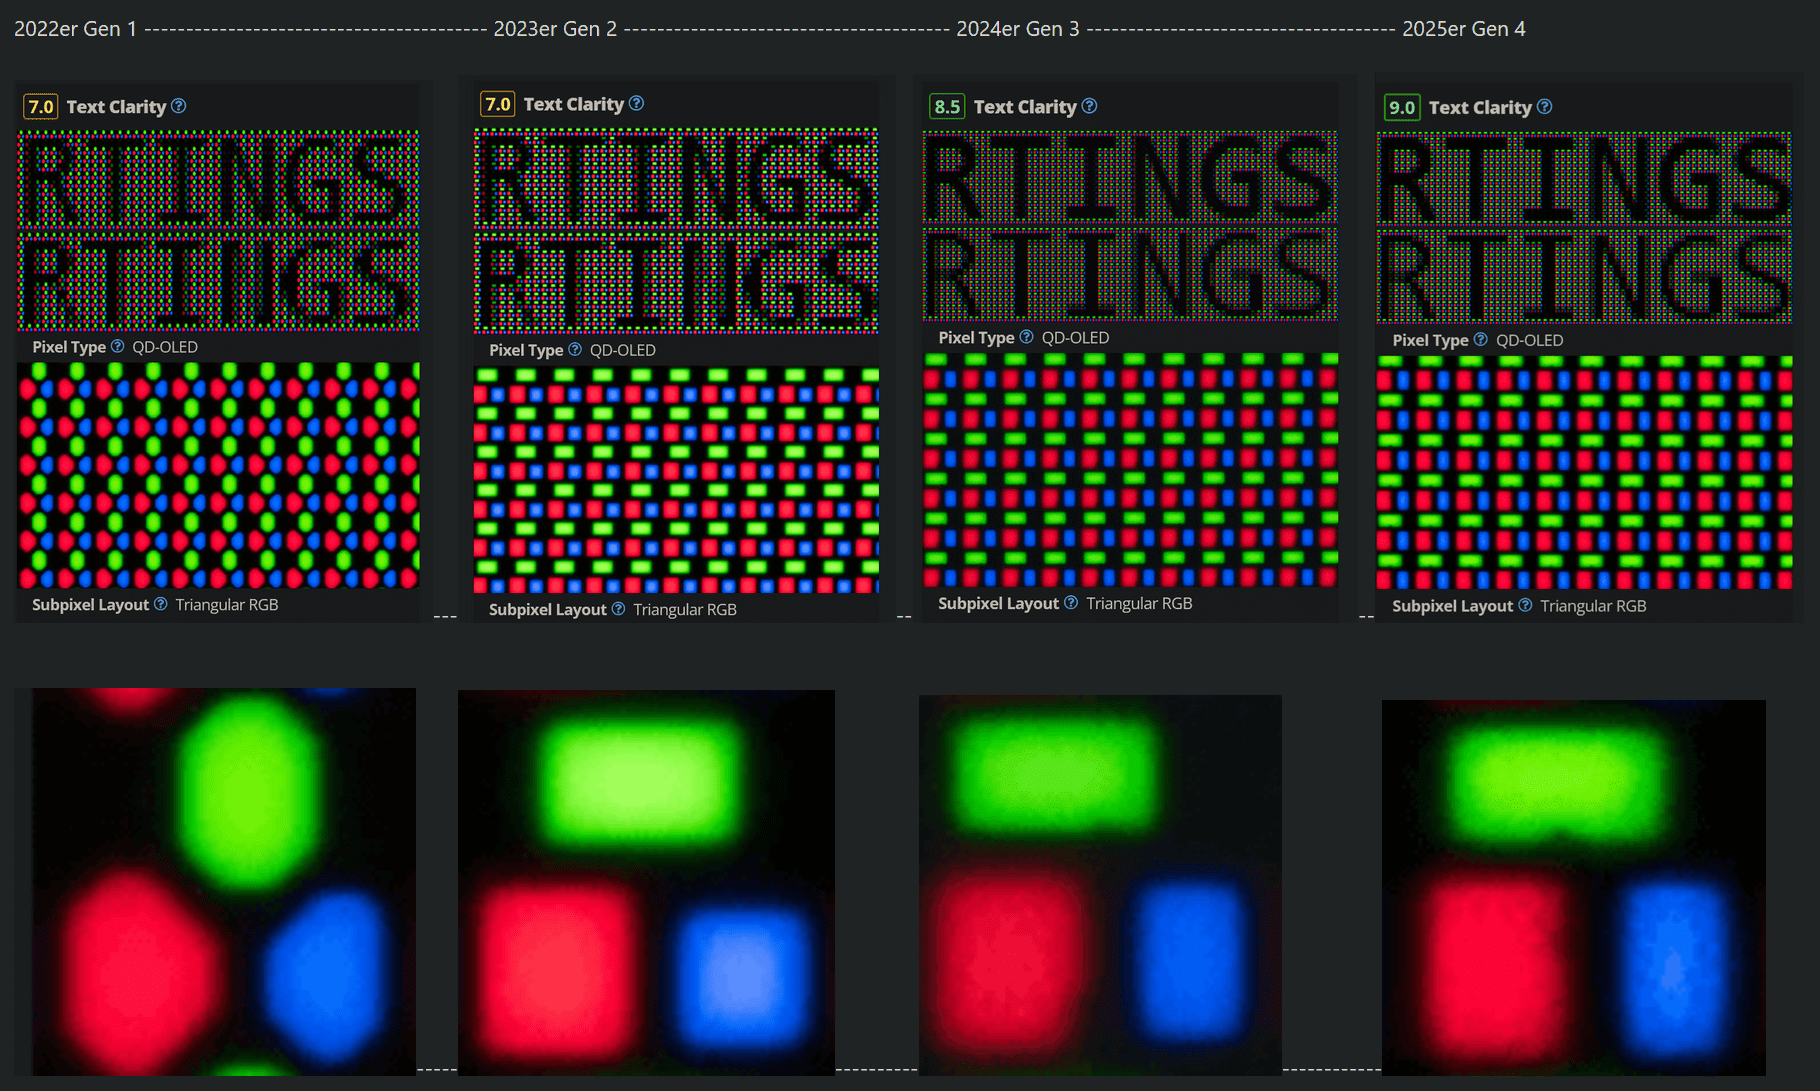Open the Text Clarity help icon under Gen 1
1820x1091 pixels.
(179, 106)
